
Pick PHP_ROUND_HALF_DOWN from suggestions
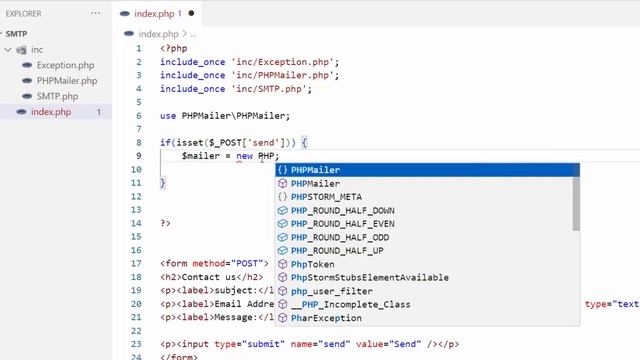(424, 210)
